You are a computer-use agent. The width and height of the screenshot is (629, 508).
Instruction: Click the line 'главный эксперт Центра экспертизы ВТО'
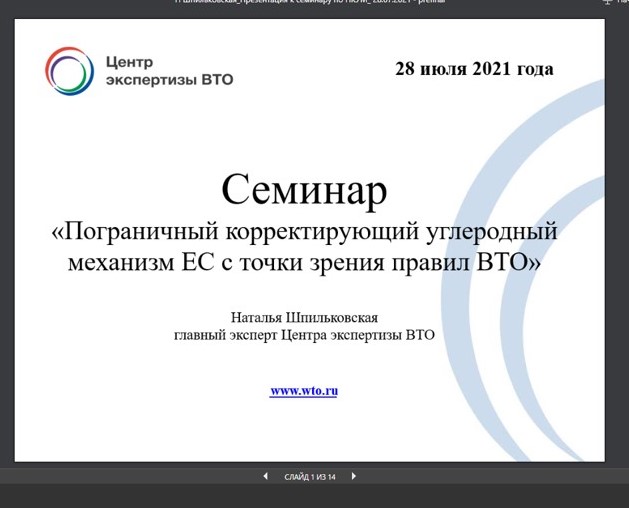(304, 335)
